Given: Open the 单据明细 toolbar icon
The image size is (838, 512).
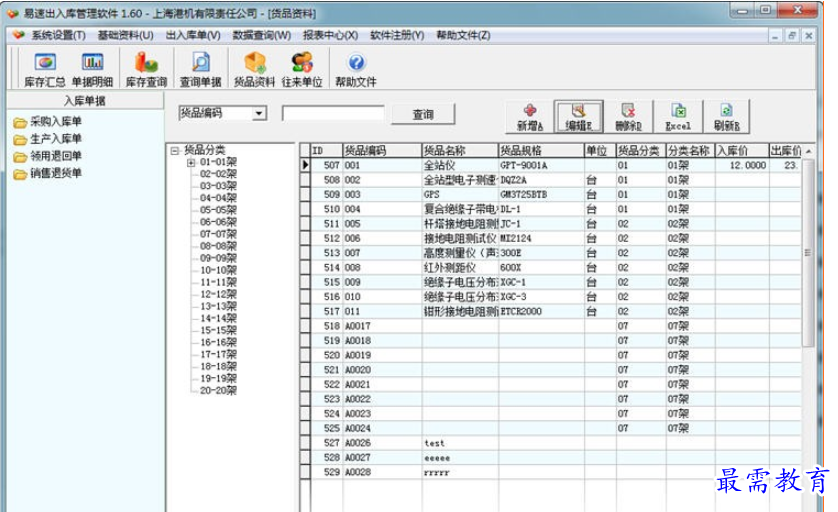Looking at the screenshot, I should point(92,69).
